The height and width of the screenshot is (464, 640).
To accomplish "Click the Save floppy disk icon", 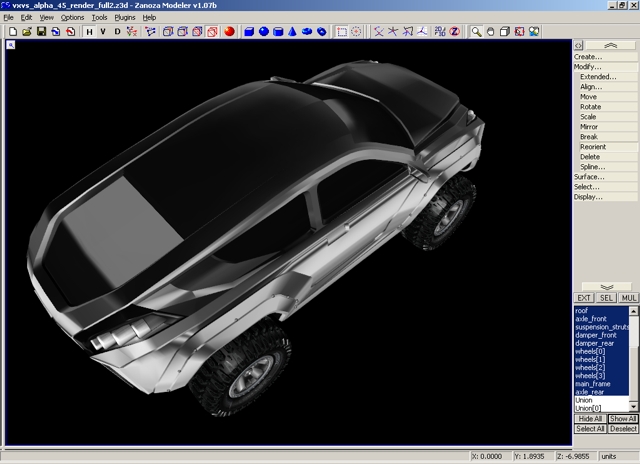I will (41, 32).
